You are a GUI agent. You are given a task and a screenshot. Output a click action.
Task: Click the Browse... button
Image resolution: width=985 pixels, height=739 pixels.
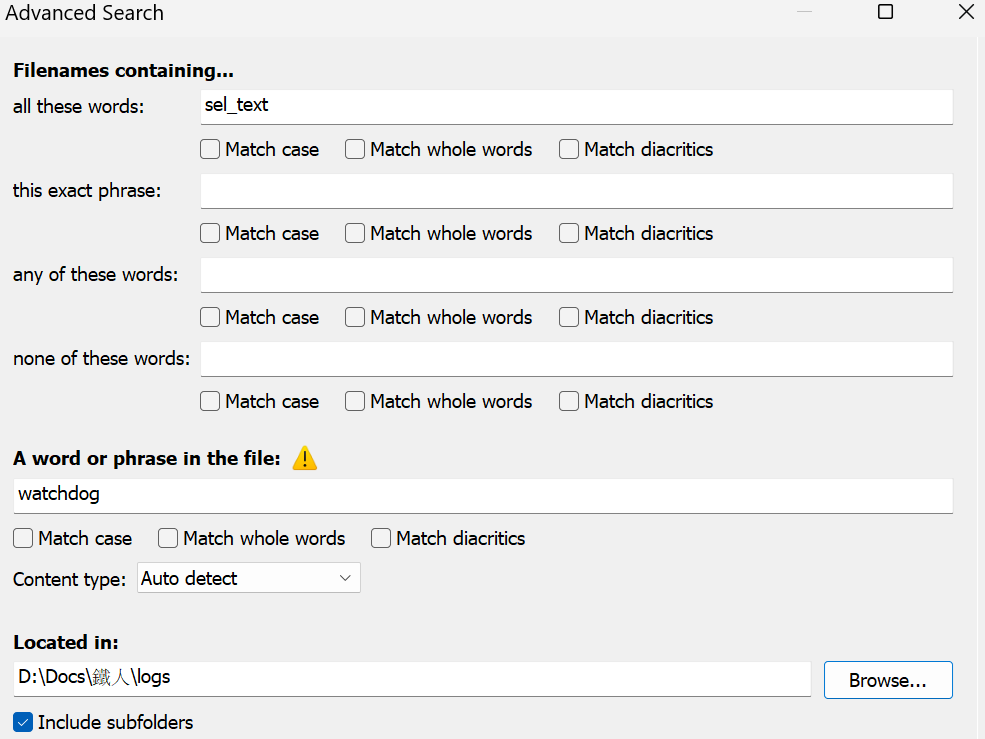[887, 680]
